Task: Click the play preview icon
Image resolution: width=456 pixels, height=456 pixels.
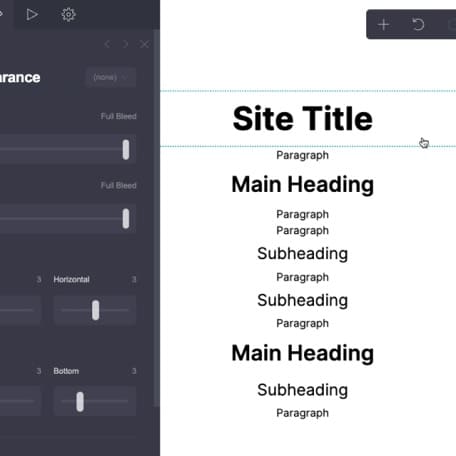Action: coord(32,15)
